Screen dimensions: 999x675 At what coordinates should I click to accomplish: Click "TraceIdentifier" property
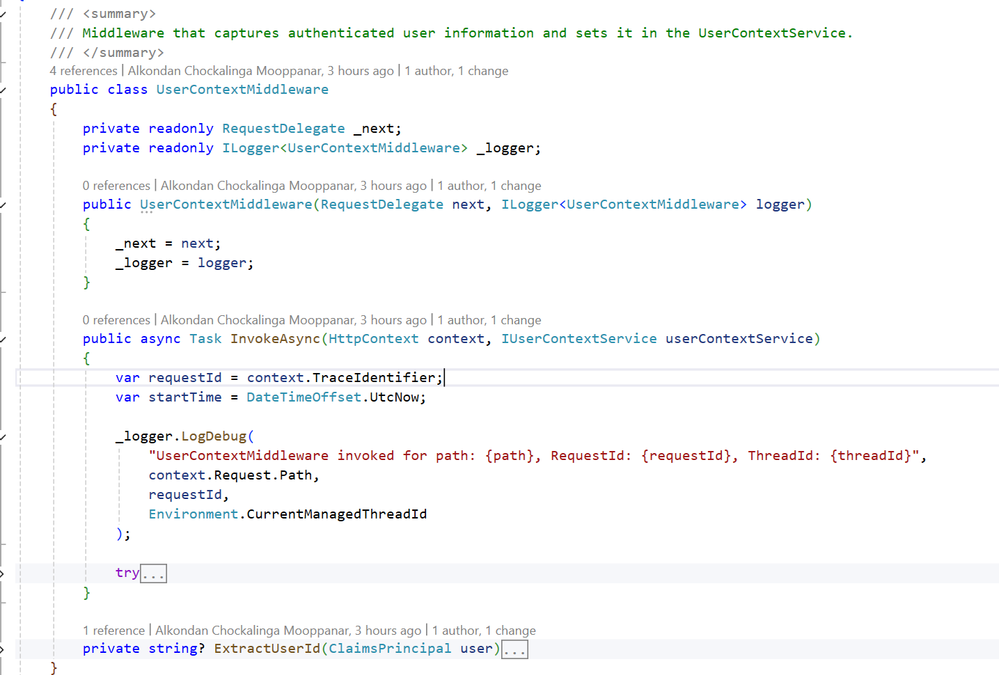click(x=373, y=377)
